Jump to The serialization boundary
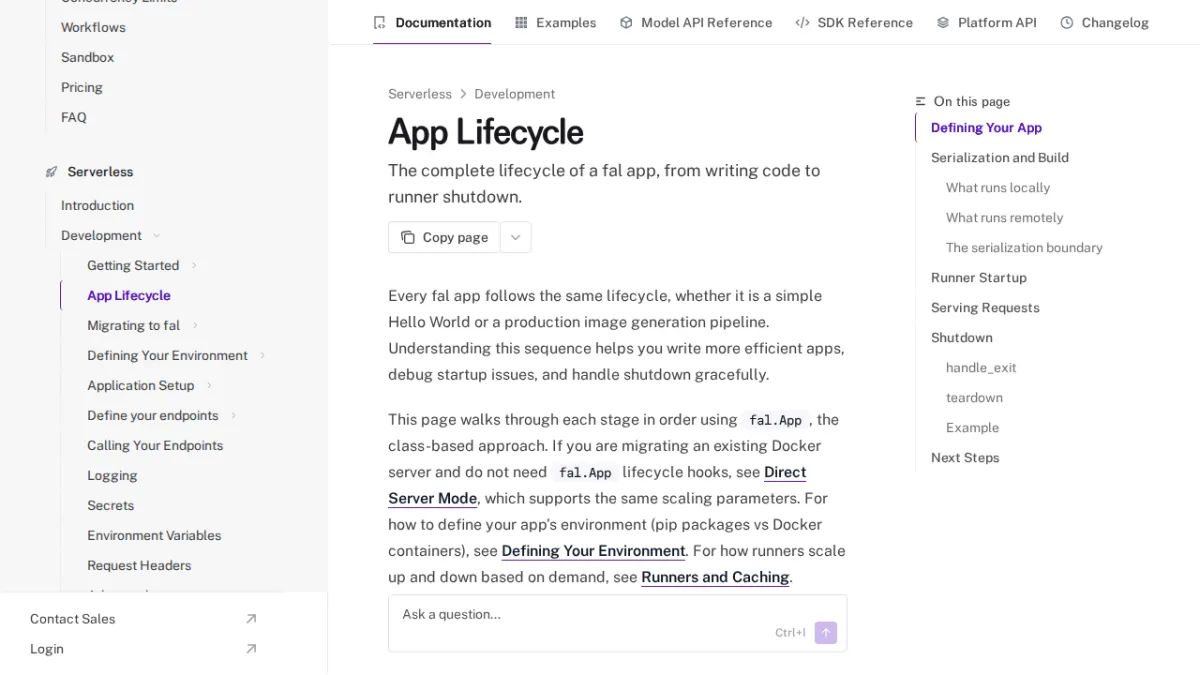1200x675 pixels. pos(1024,247)
